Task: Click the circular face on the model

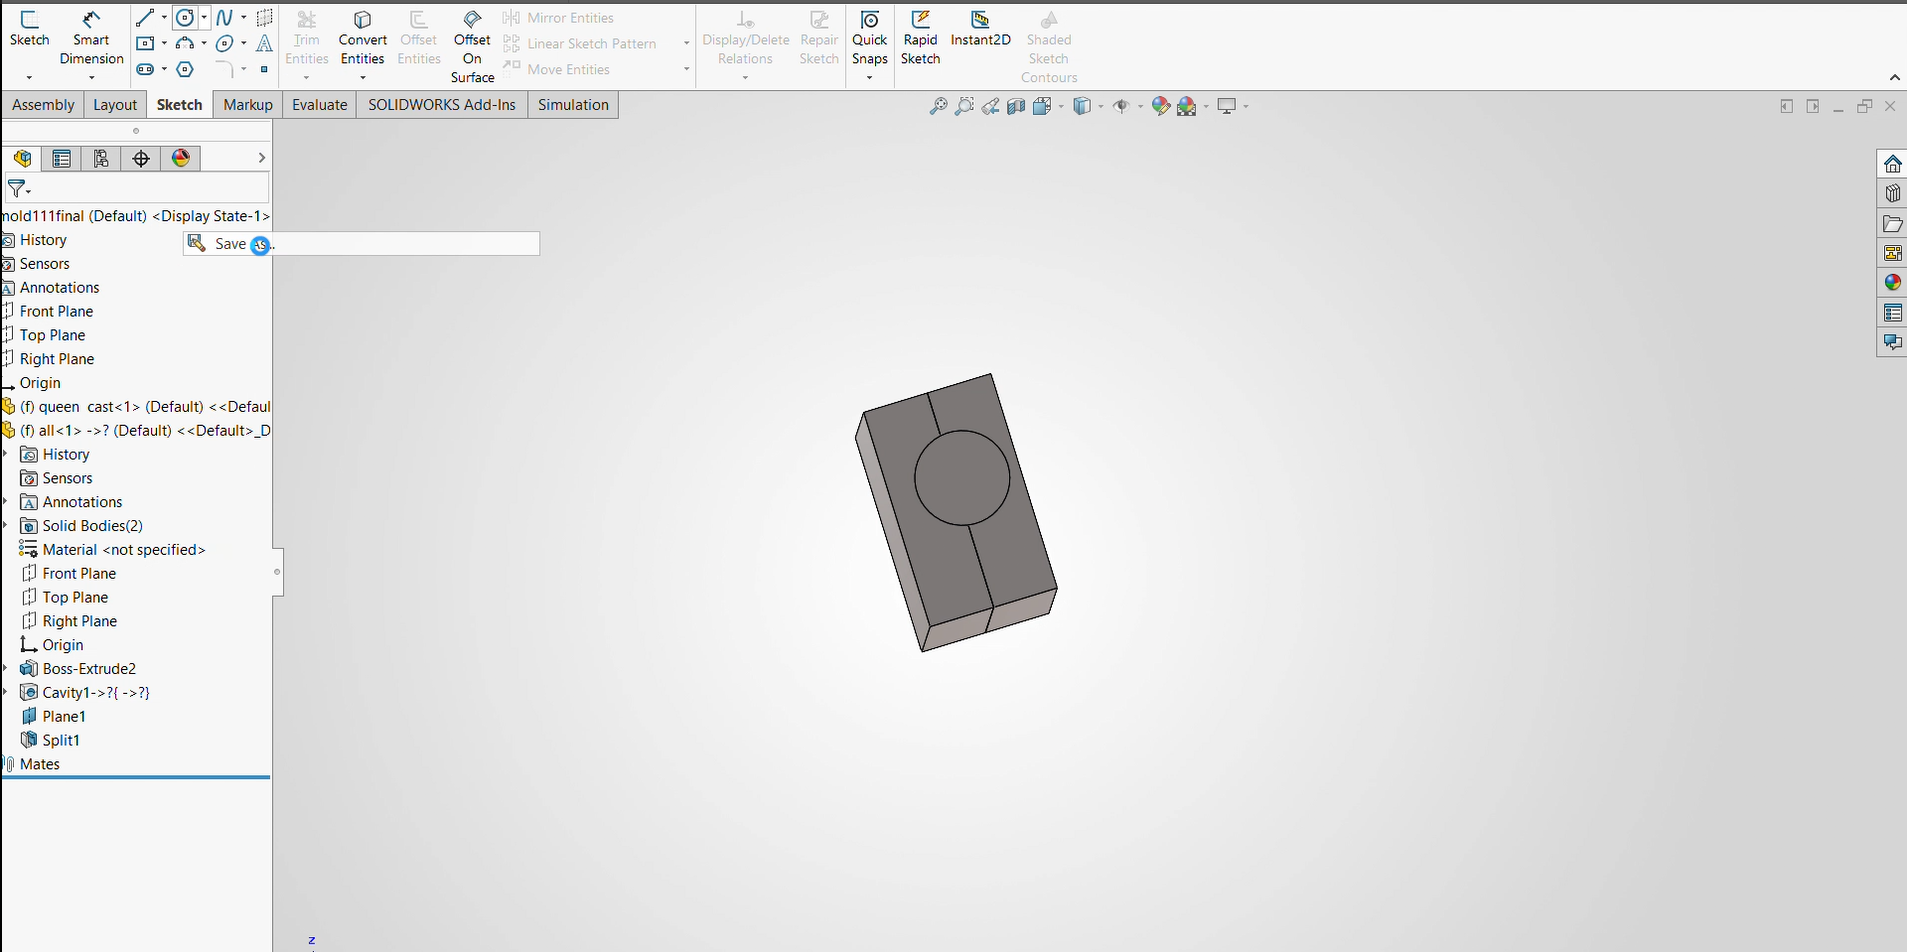Action: pos(962,478)
